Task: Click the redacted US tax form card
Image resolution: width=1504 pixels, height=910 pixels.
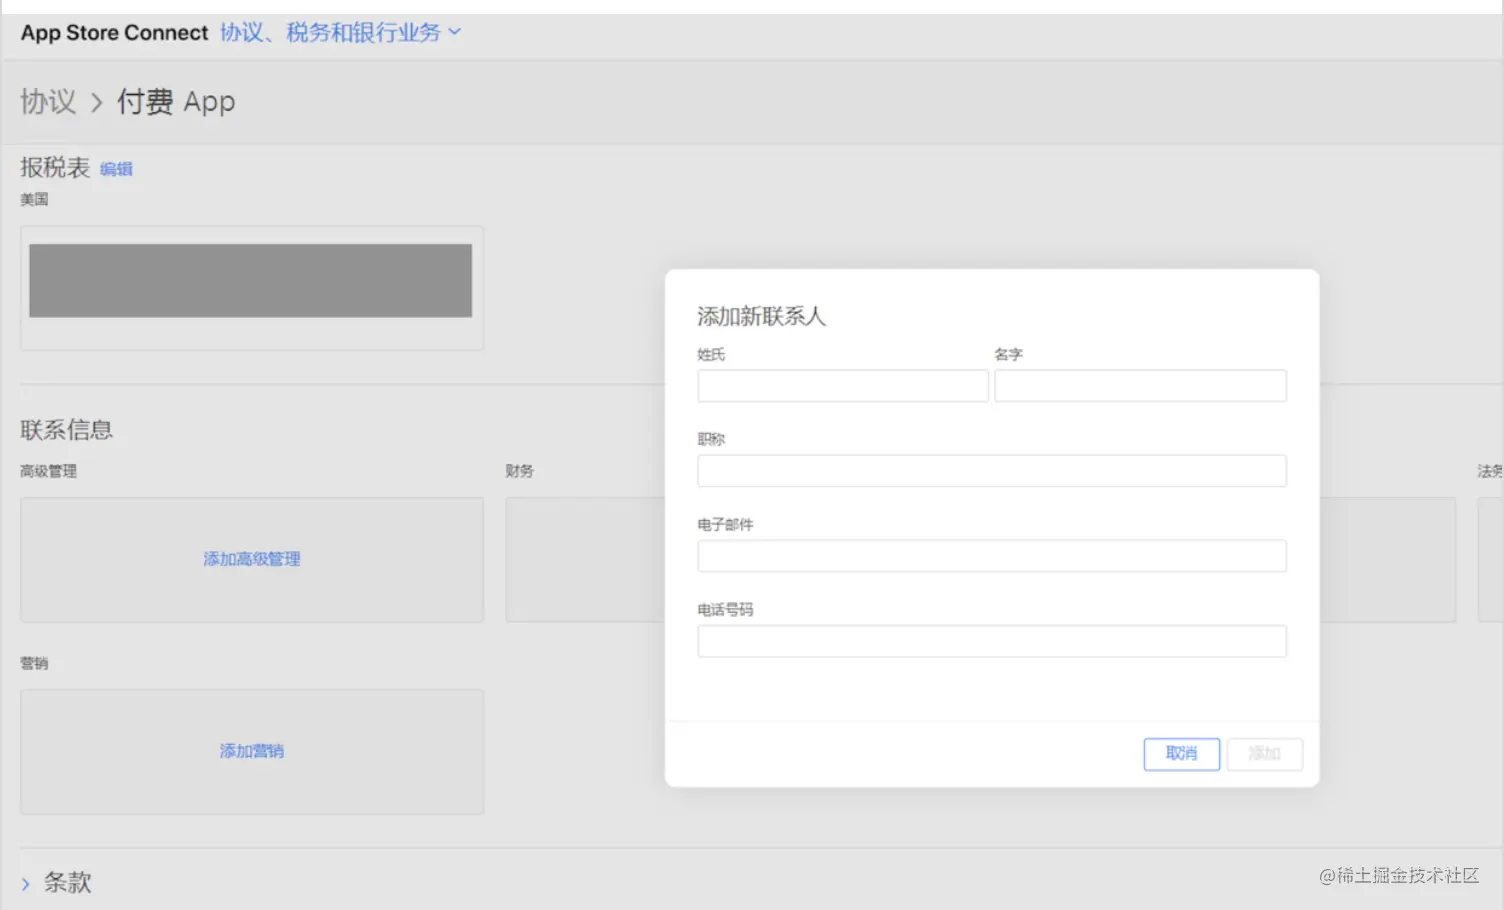Action: (x=252, y=288)
